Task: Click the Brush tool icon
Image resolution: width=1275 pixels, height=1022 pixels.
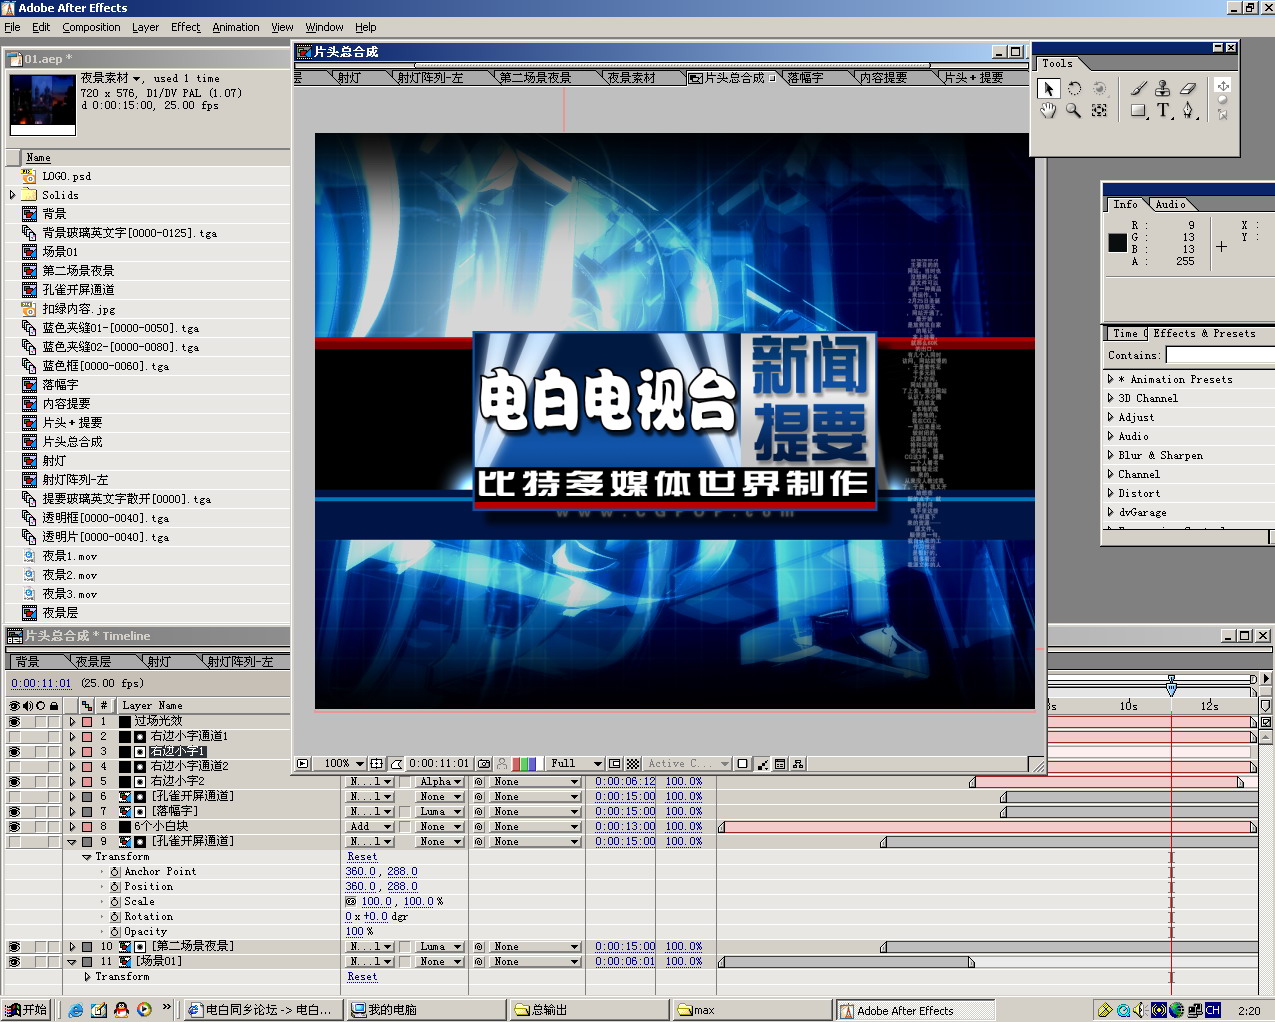Action: (1138, 88)
